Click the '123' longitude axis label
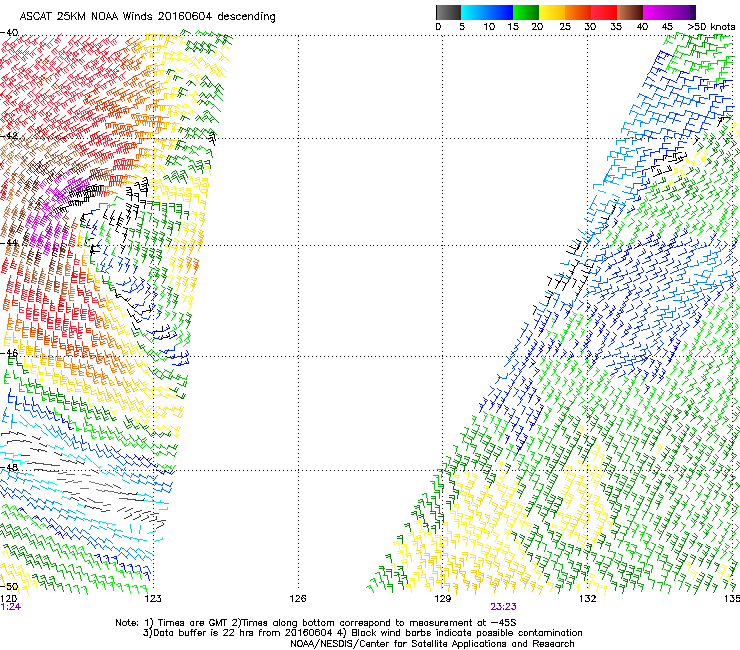Screen dimensions: 740x650 pos(153,599)
